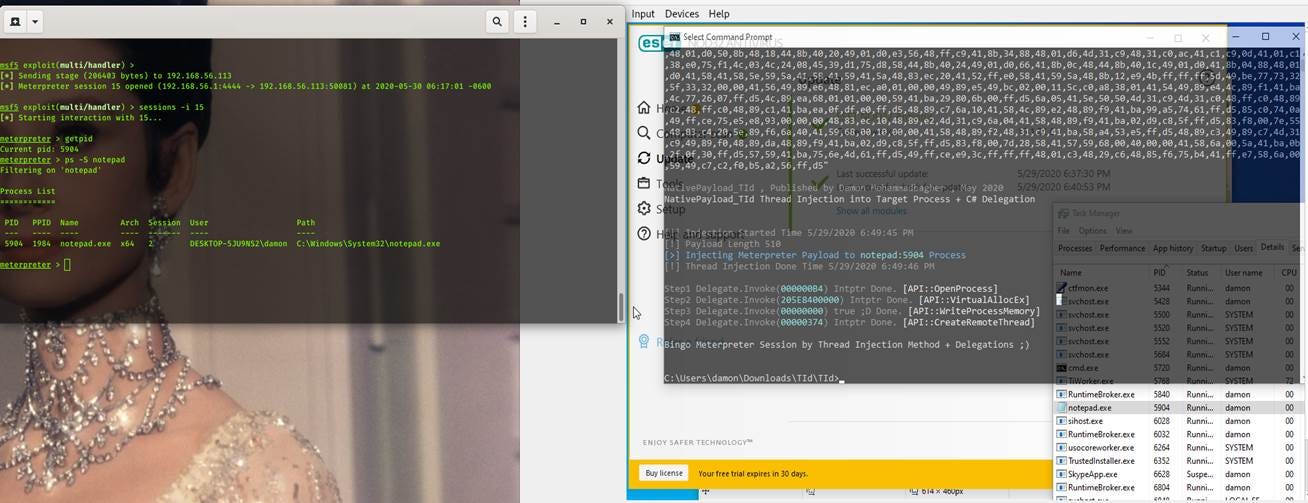Select RuntimeBroker.exe row with PID 6032
This screenshot has height=503, width=1308.
[x=1180, y=435]
